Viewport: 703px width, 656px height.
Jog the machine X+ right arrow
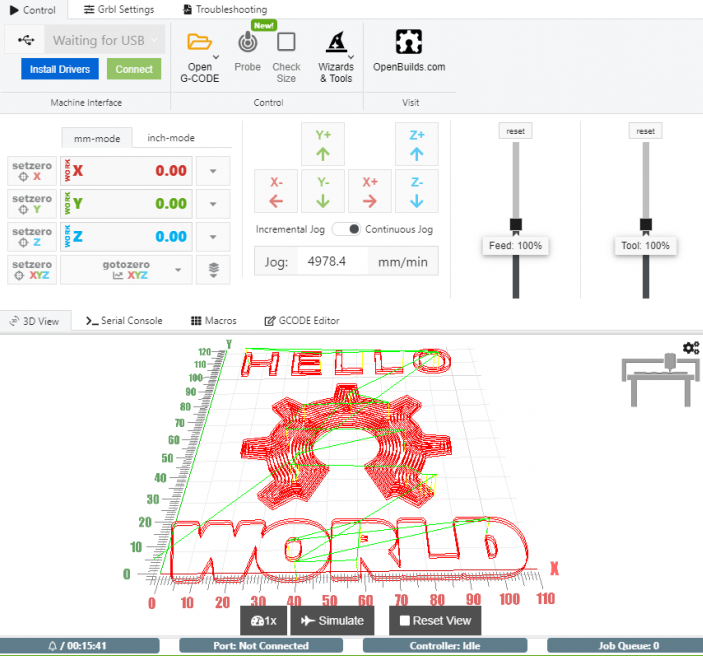(x=370, y=191)
